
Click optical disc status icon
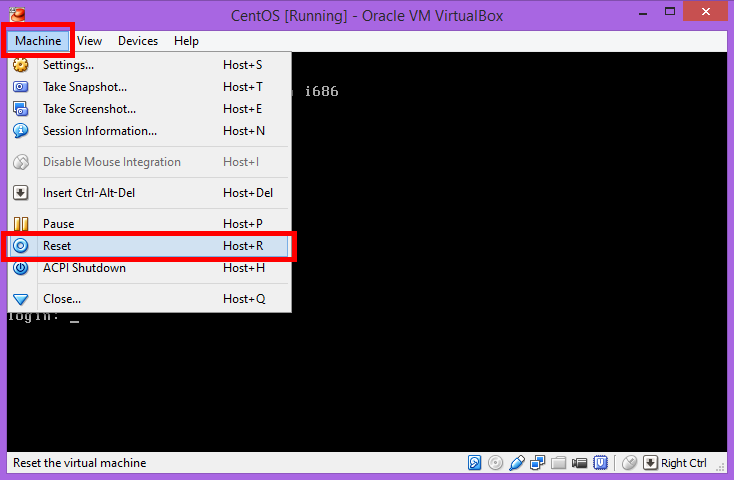click(x=495, y=463)
